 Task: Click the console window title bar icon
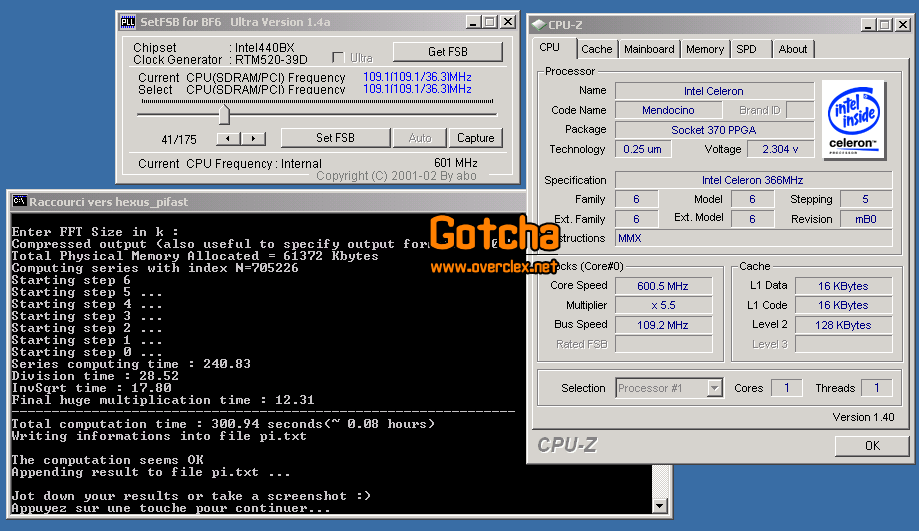click(x=19, y=201)
